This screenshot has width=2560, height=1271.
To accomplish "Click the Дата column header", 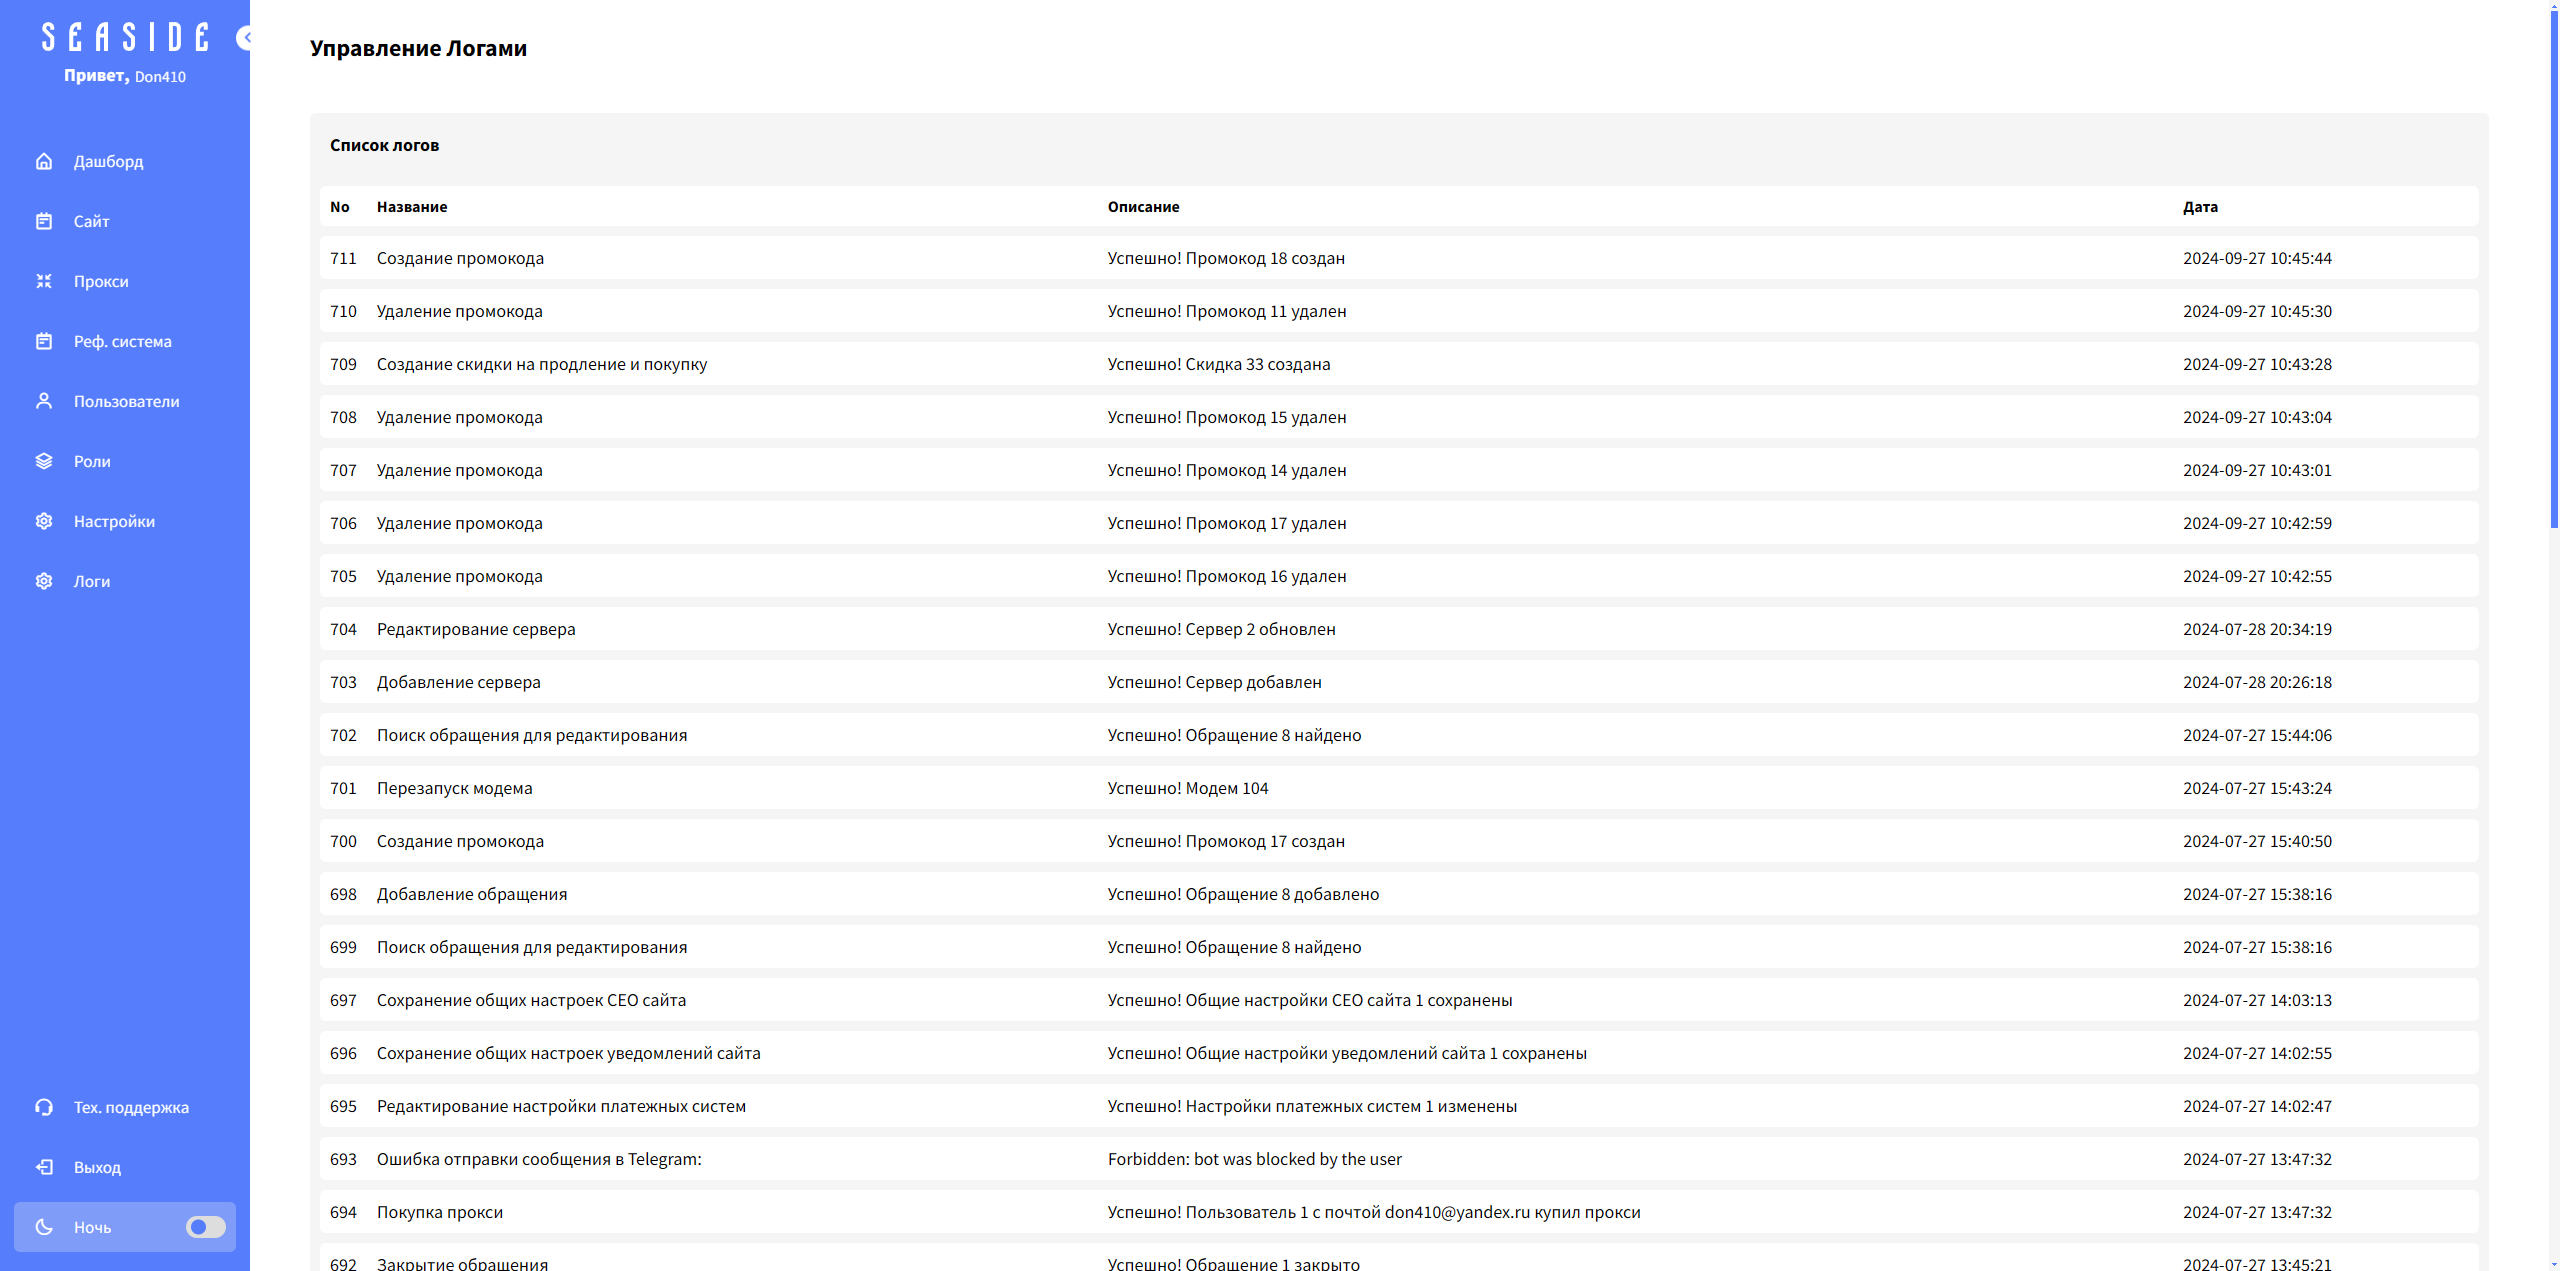I will coord(2200,207).
